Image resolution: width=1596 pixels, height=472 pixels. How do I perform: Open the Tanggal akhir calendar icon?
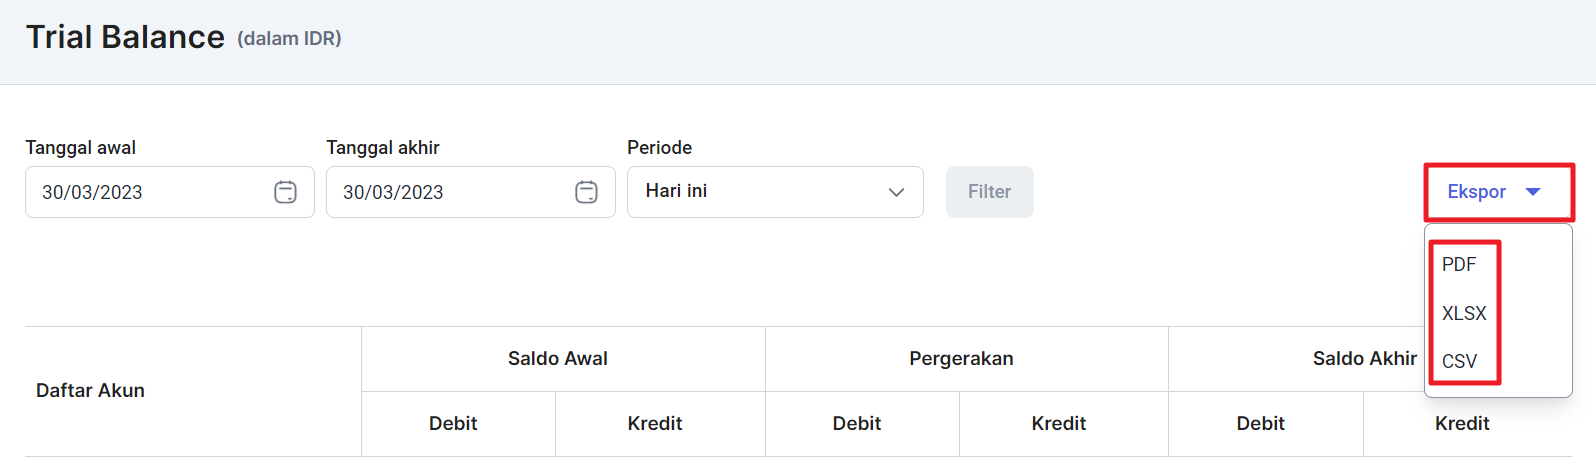(x=586, y=192)
